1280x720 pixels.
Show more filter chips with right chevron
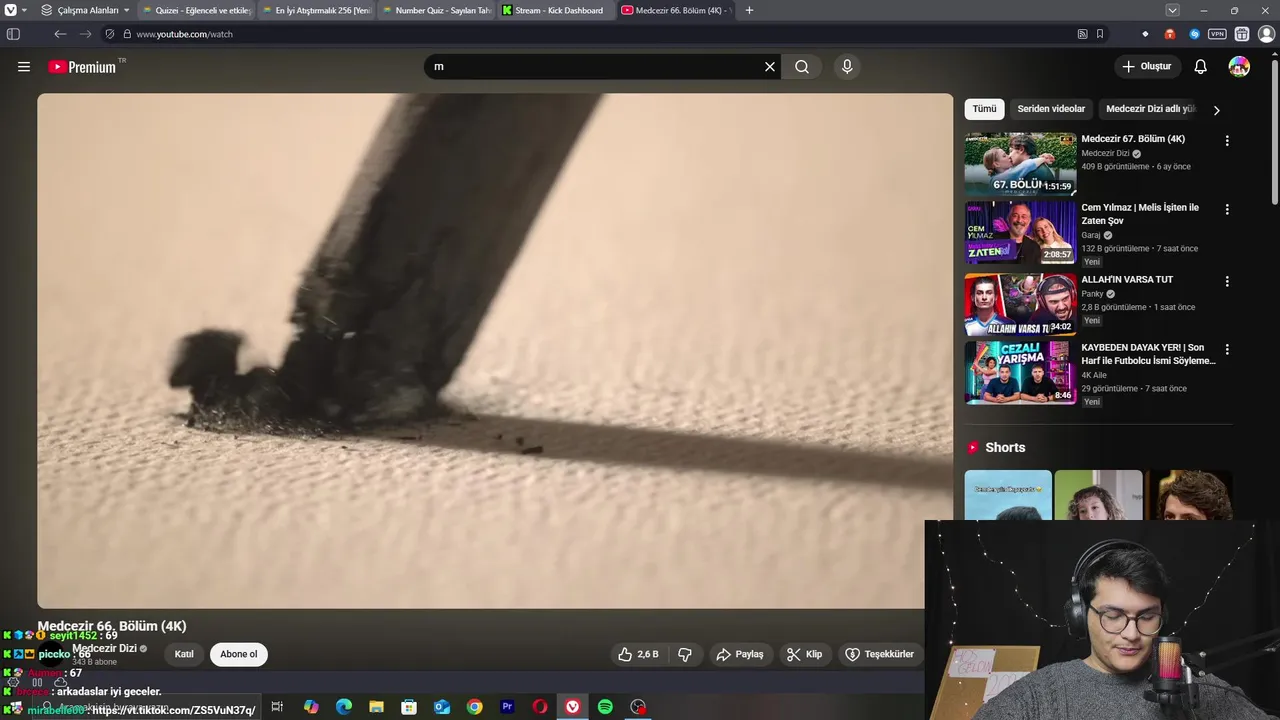click(1216, 110)
